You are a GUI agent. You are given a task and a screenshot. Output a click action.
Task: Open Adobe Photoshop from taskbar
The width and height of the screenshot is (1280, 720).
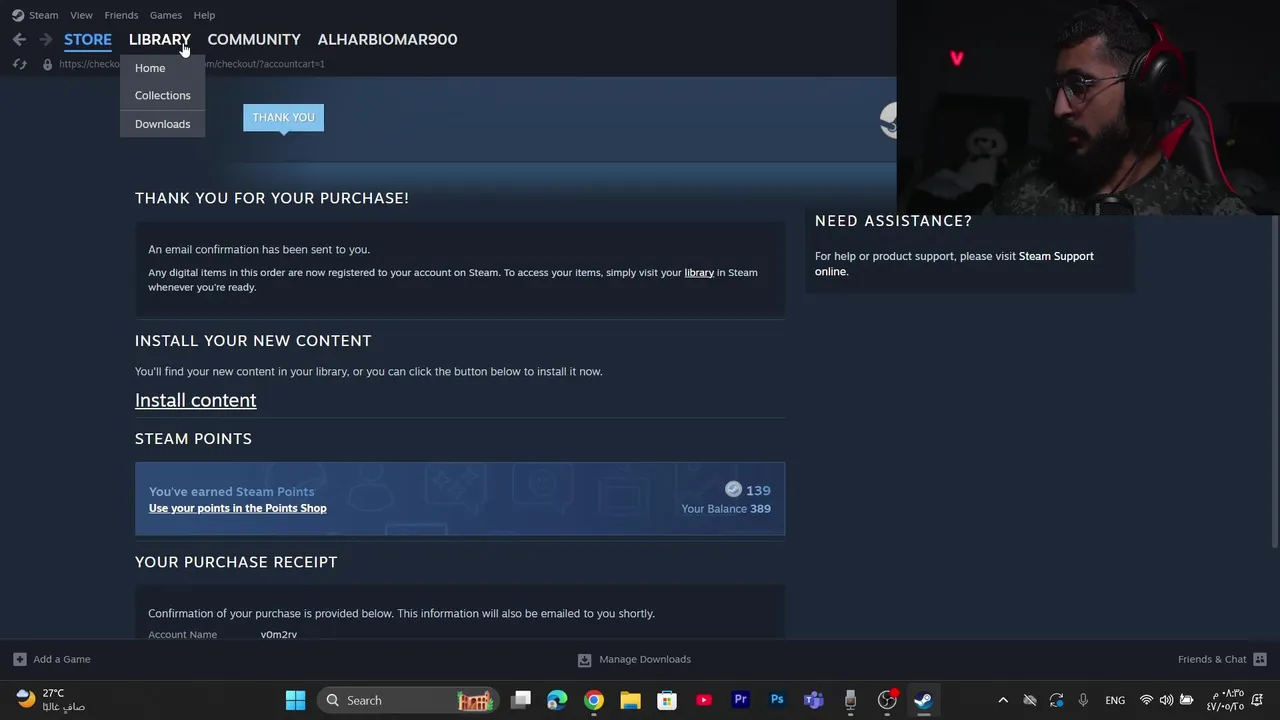(777, 700)
